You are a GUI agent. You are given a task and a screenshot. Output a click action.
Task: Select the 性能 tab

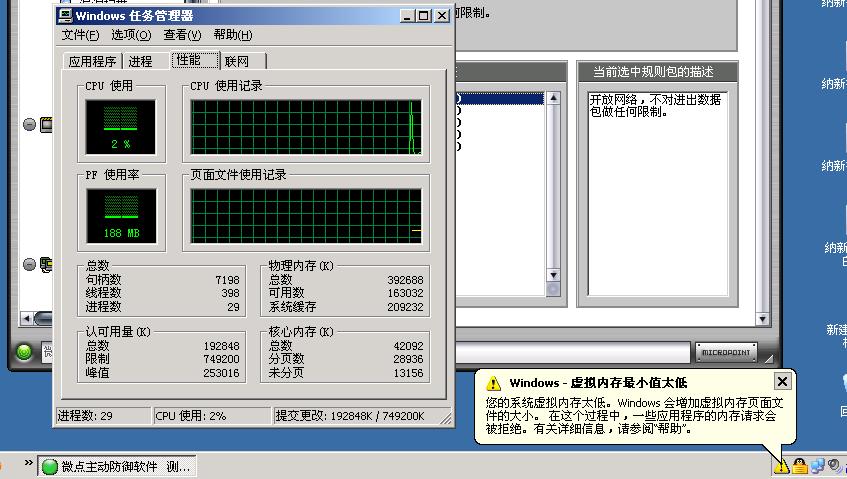(x=196, y=60)
